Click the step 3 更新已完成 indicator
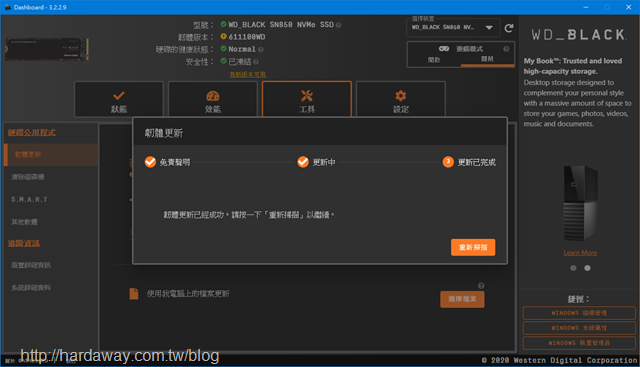Viewport: 640px width, 367px height. 448,162
